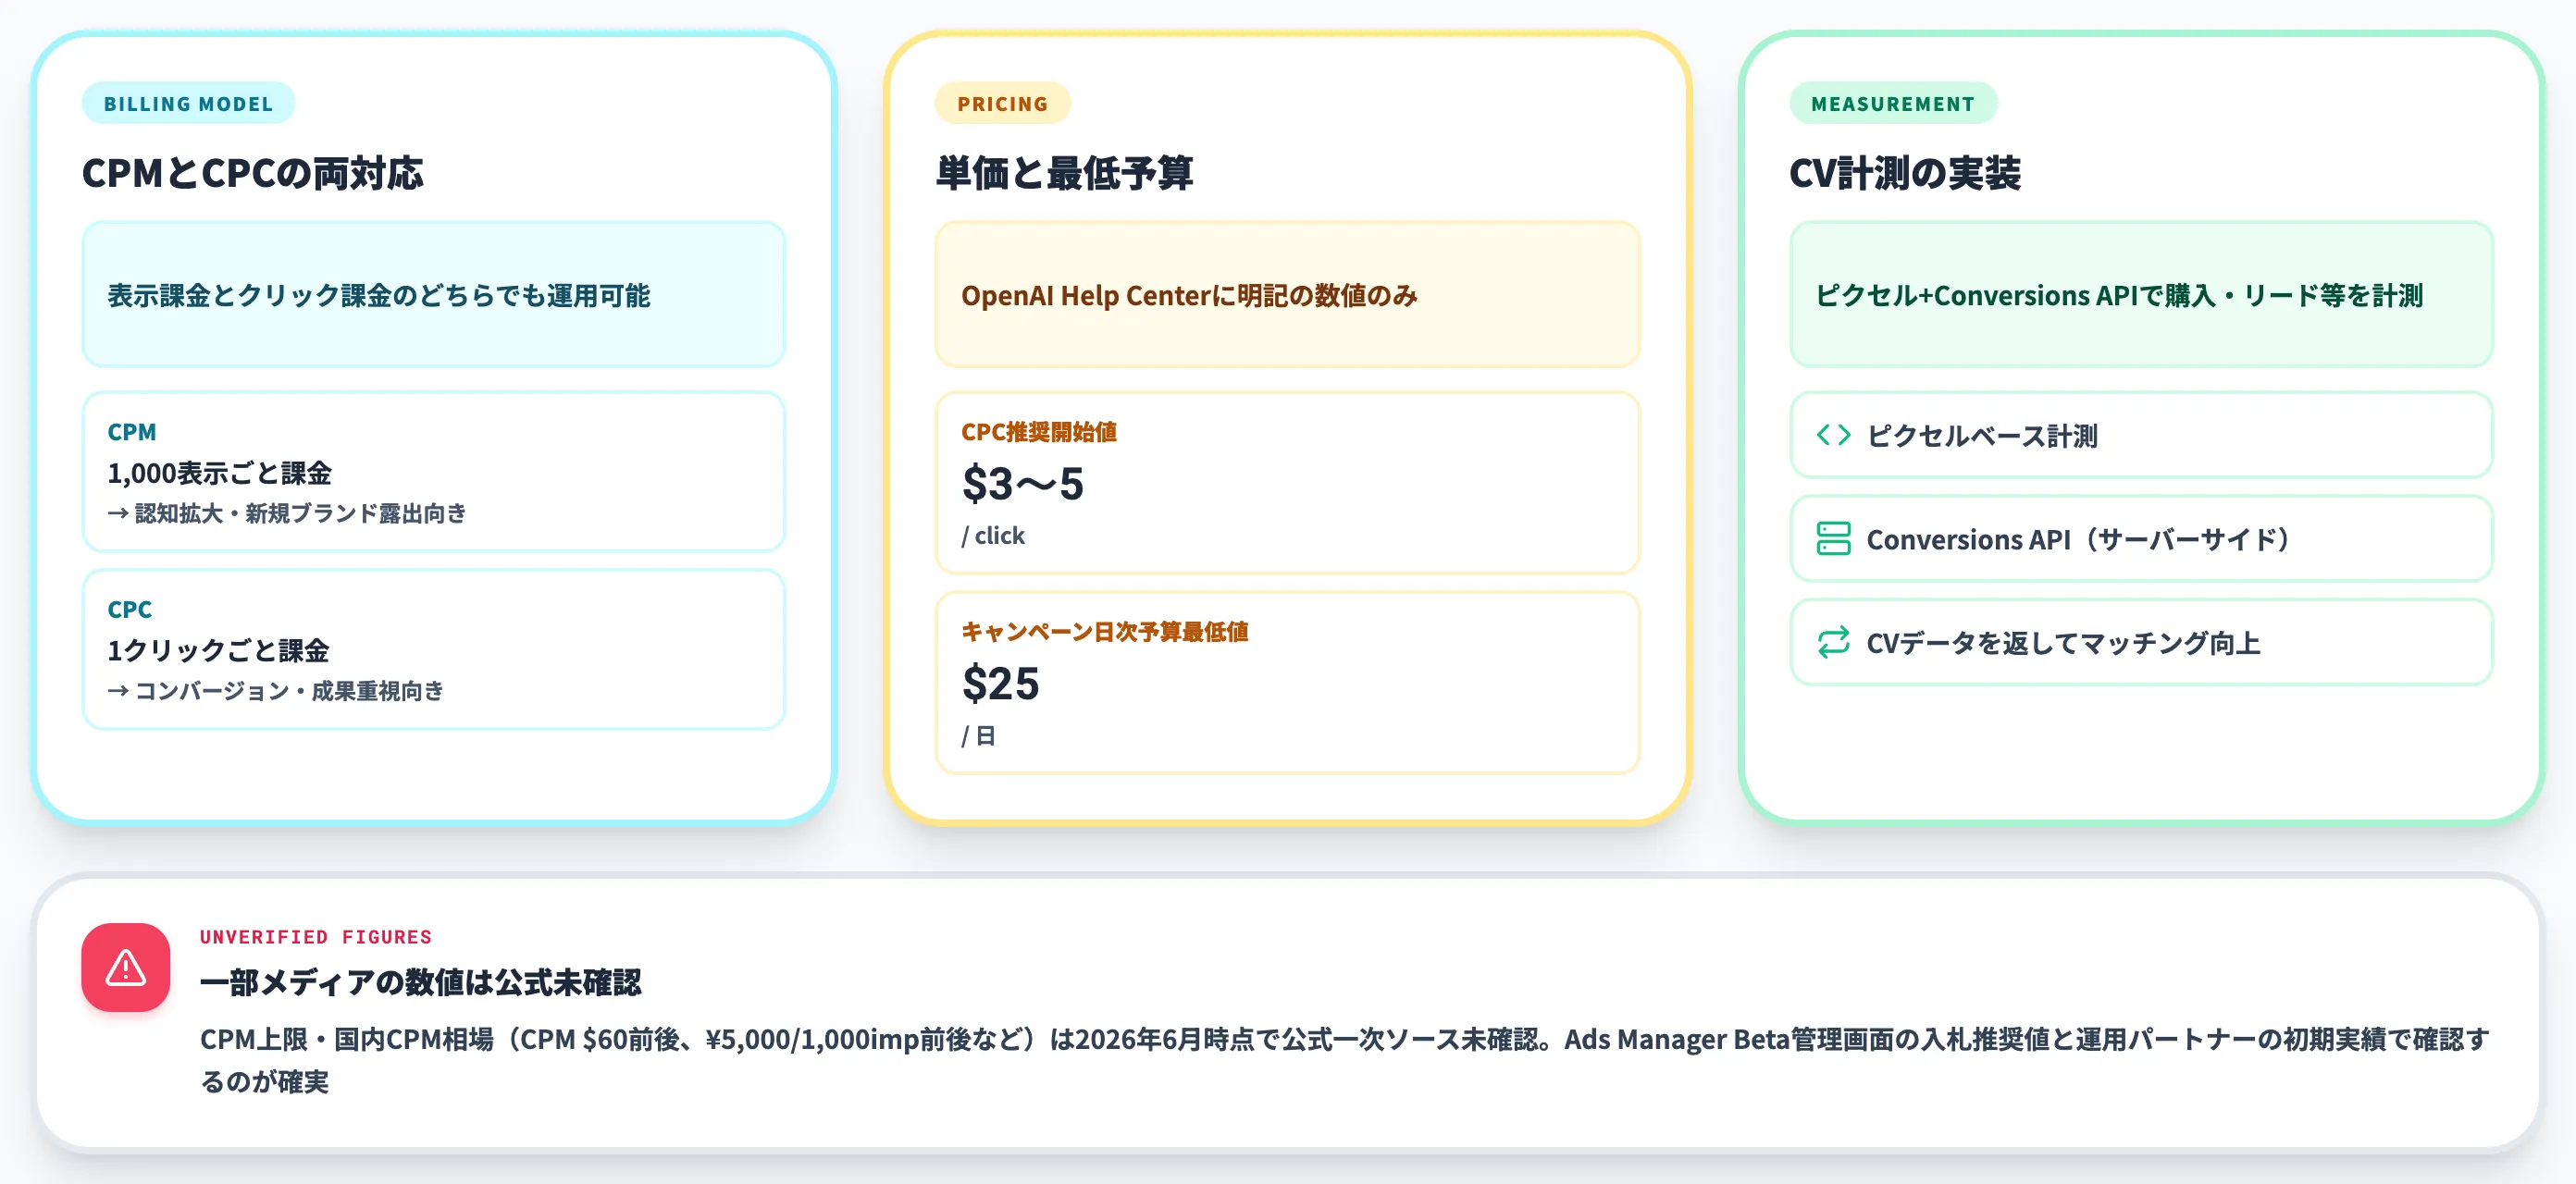Click the CPC推奨開始値 label
Viewport: 2576px width, 1184px height.
coord(1039,431)
